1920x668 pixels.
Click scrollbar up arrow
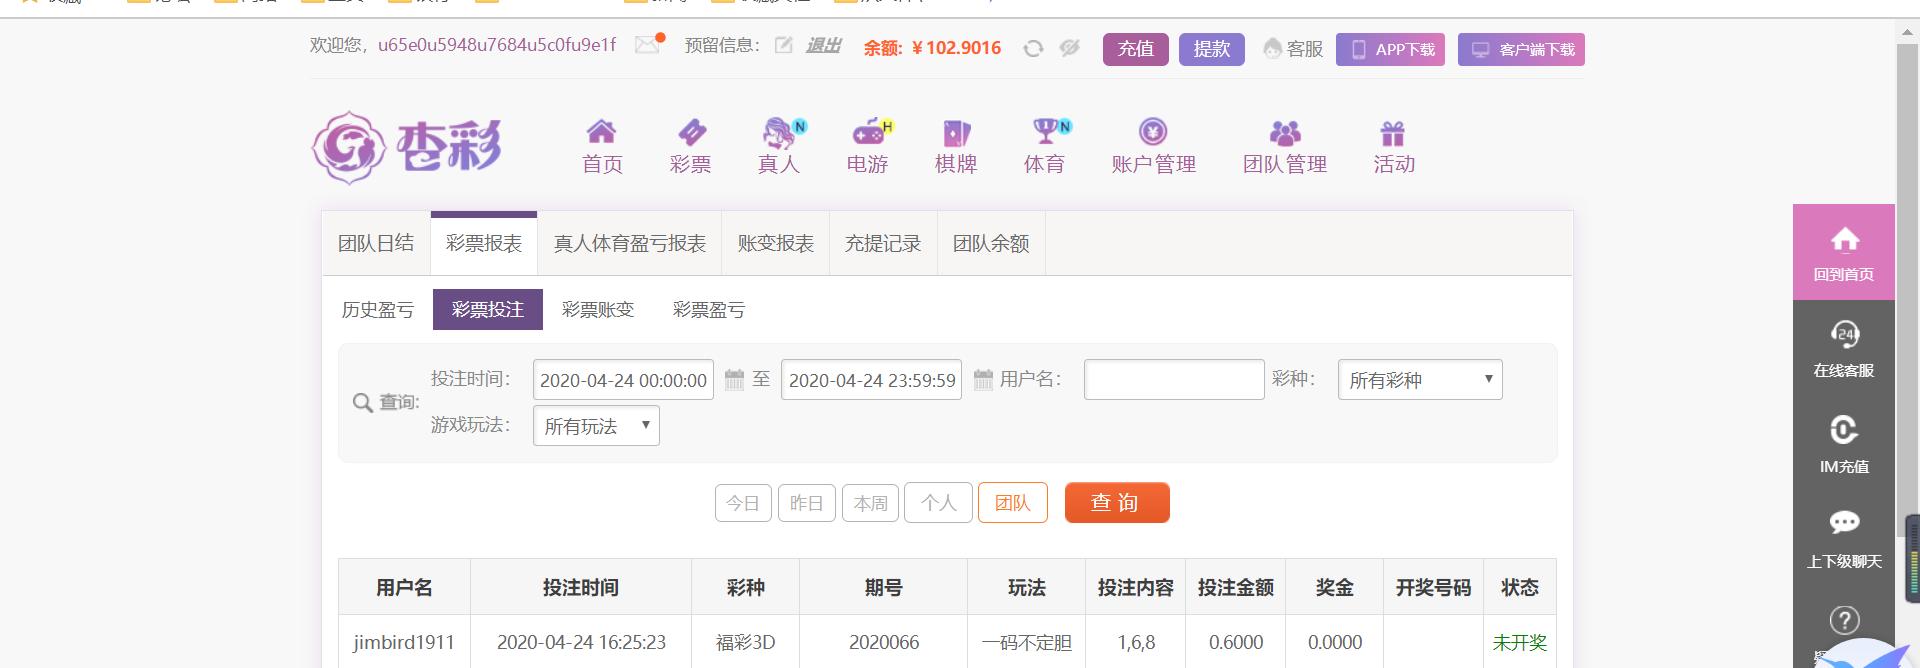(x=1907, y=32)
